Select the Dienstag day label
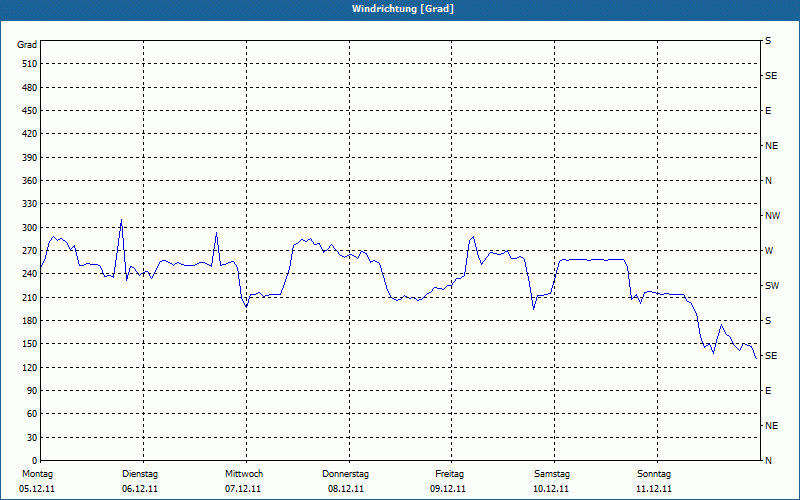This screenshot has width=800, height=500. (x=140, y=474)
